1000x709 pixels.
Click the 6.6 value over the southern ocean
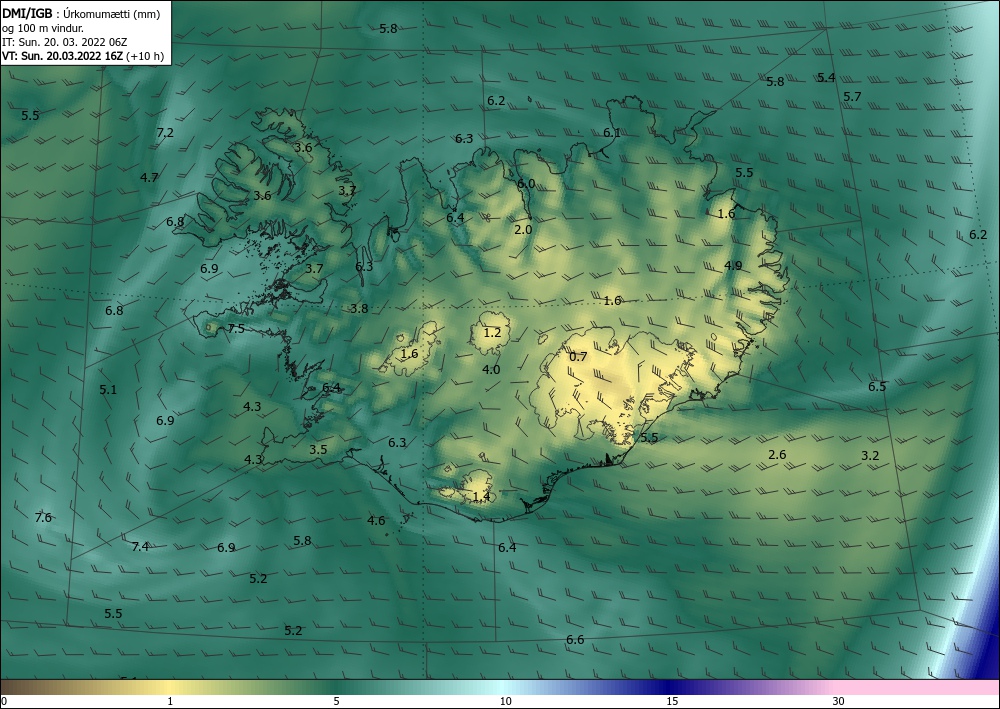[x=575, y=640]
